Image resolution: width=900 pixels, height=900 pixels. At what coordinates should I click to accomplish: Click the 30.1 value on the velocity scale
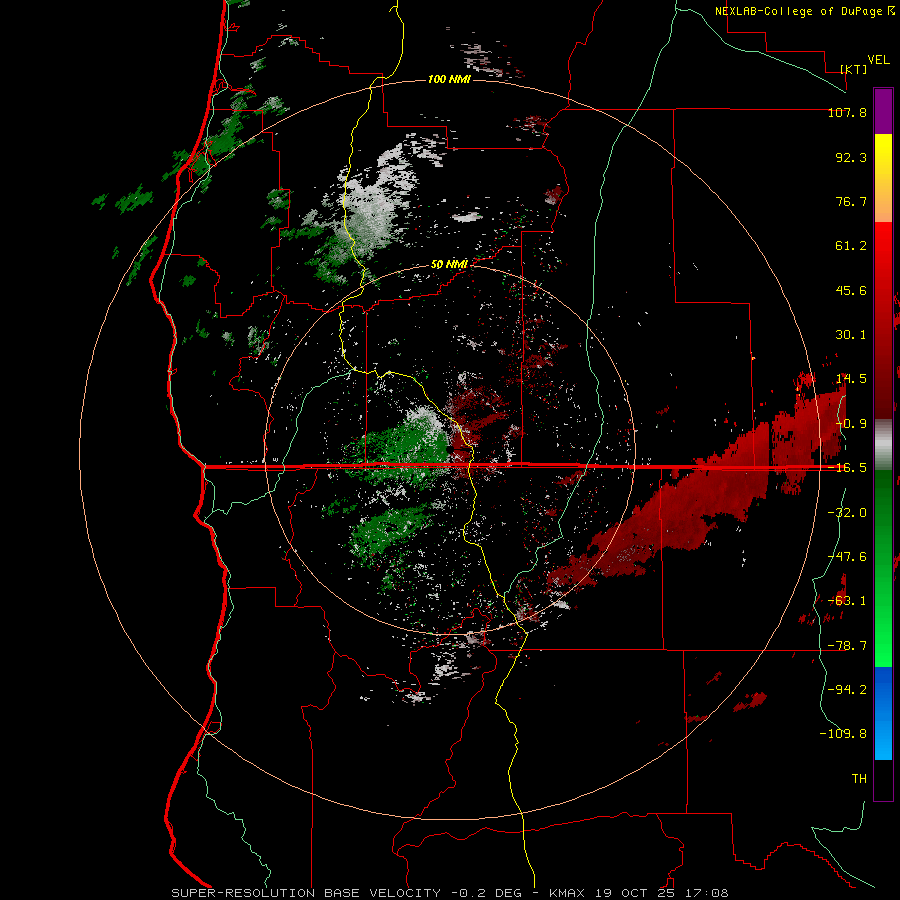pos(851,335)
